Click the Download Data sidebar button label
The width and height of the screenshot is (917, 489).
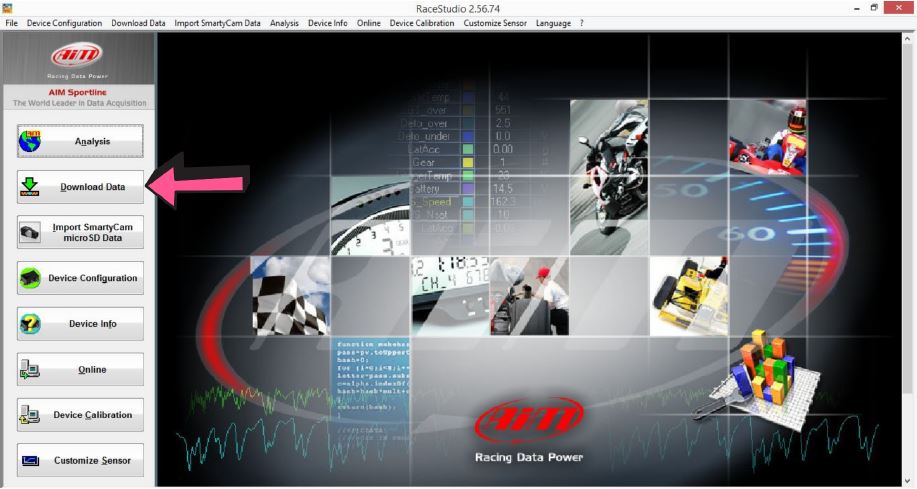(92, 187)
